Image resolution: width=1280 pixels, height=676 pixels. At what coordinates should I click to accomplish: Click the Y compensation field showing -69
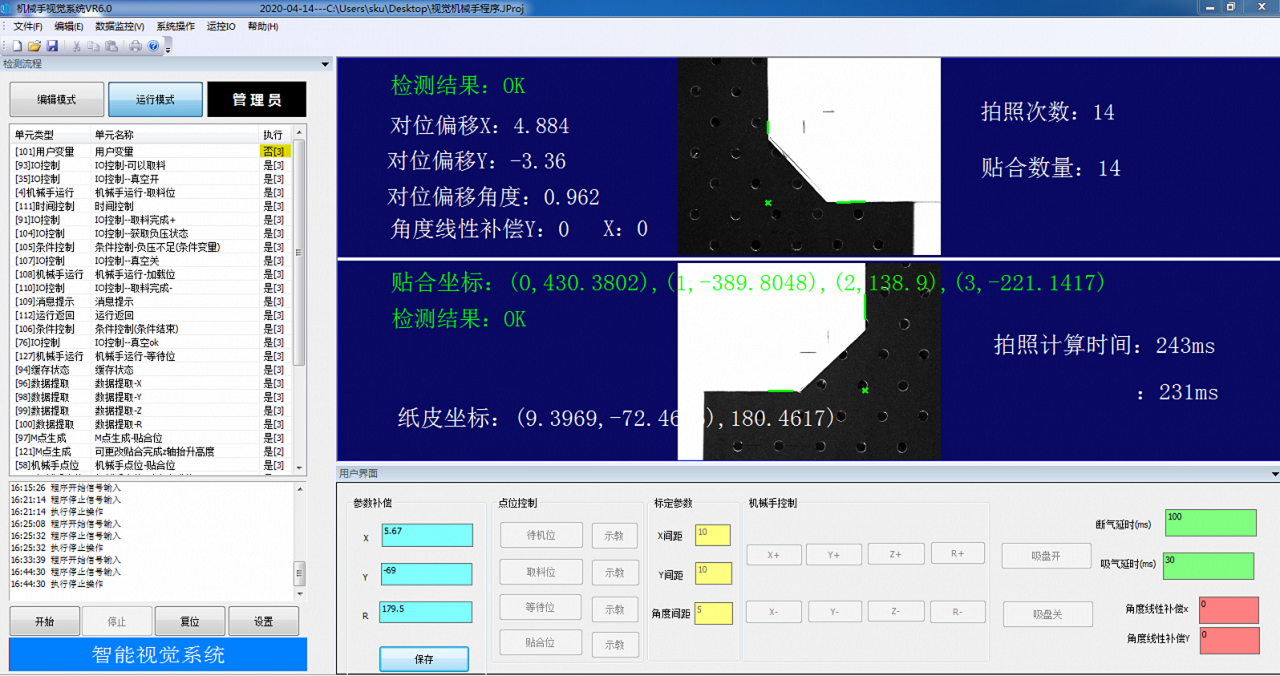426,574
